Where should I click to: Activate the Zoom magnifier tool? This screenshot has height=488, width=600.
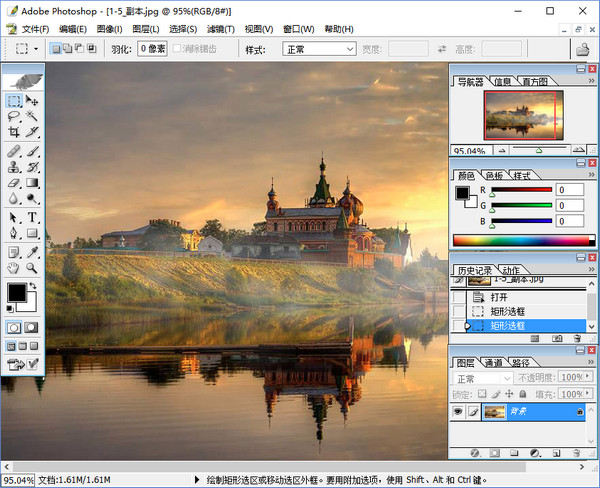tap(32, 268)
